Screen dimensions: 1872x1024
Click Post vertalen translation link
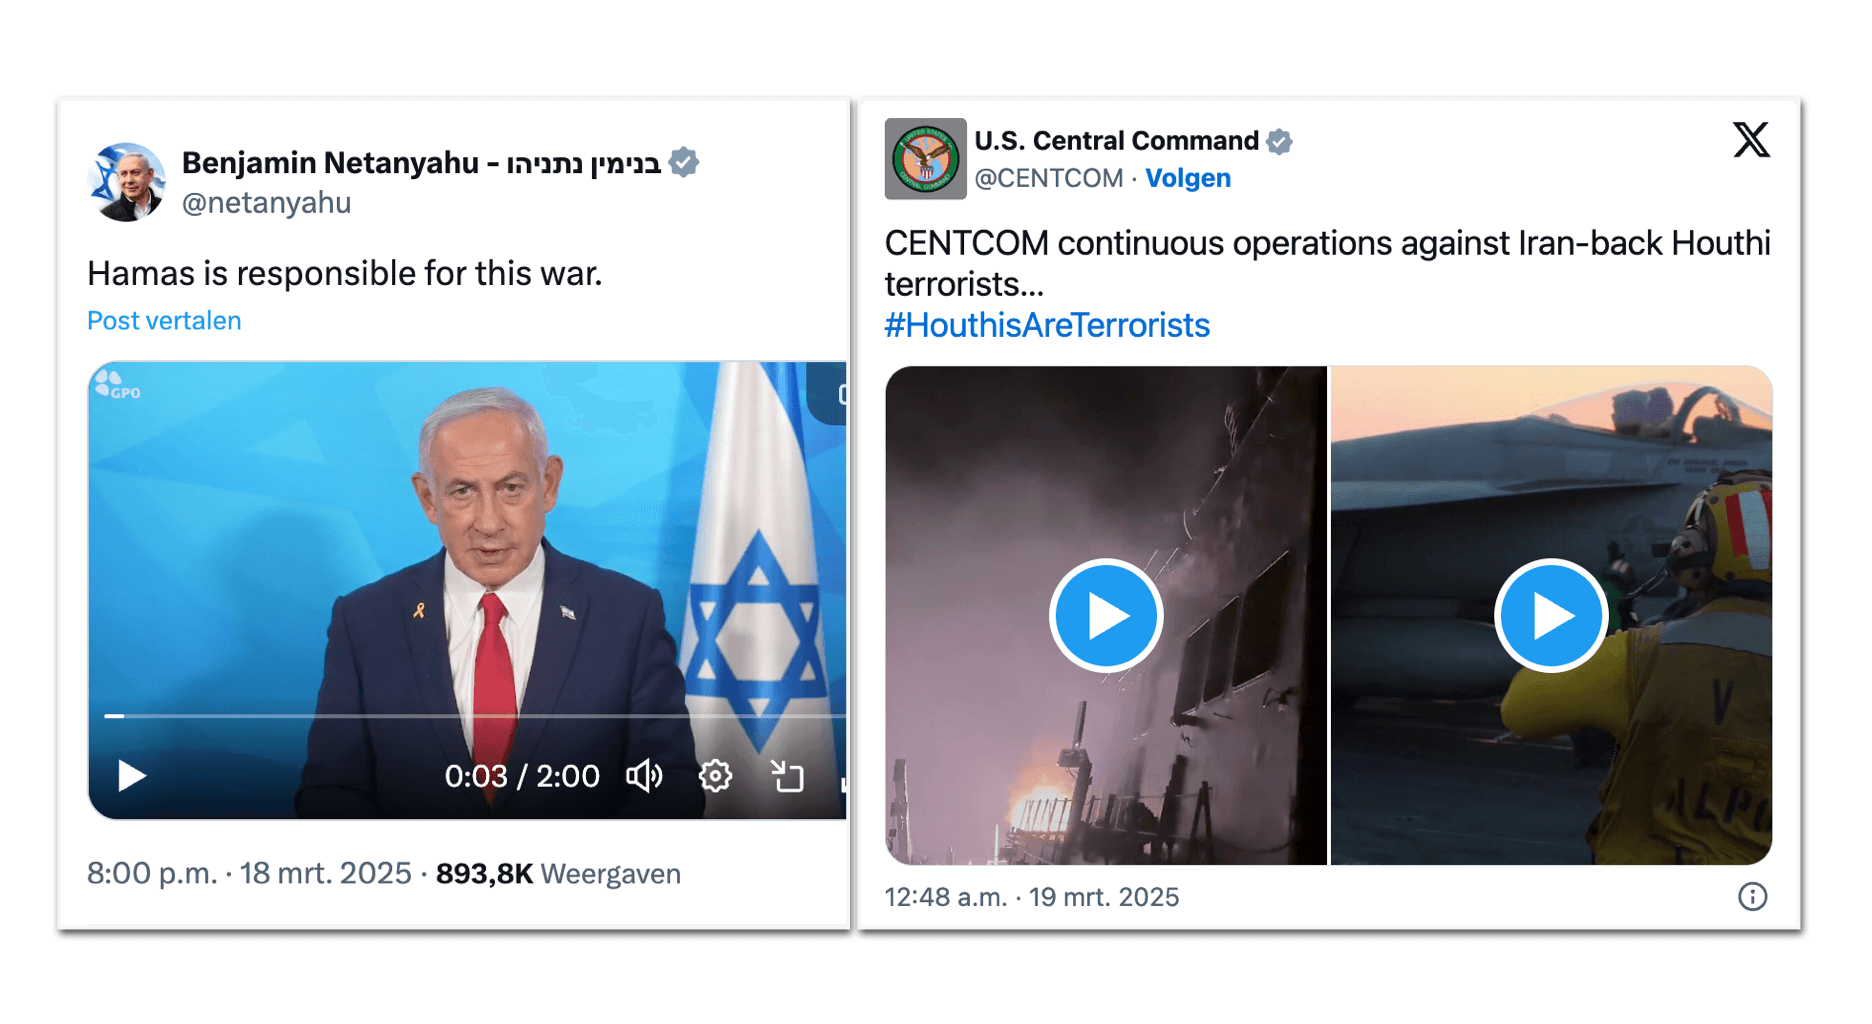[x=164, y=320]
